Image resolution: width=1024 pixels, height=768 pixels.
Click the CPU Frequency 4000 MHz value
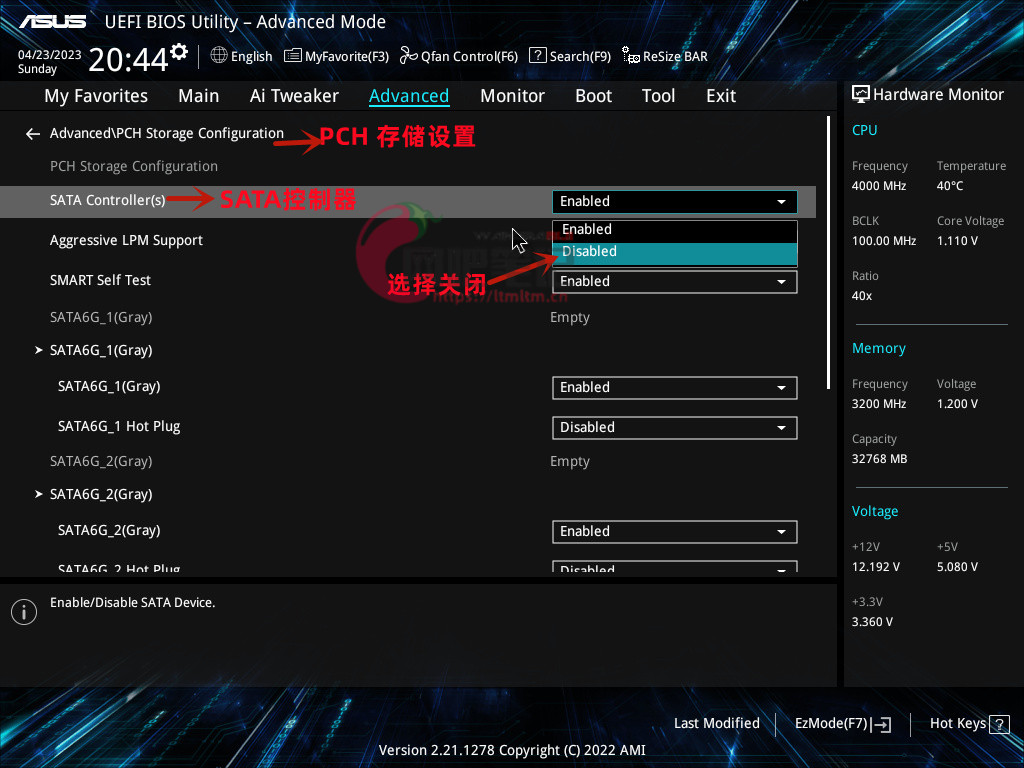tap(879, 186)
